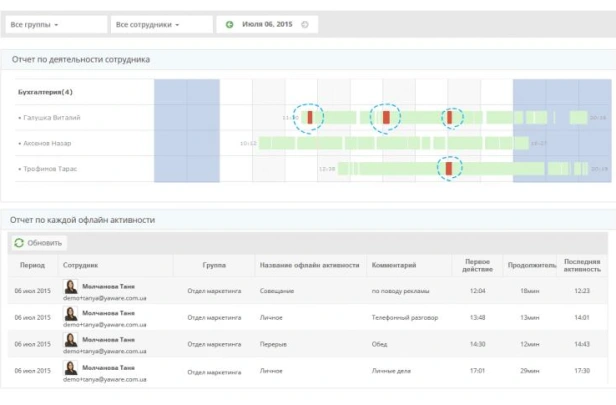Open Молчанова Таня avatar in Совещание row
The height and width of the screenshot is (405, 616).
(x=71, y=287)
